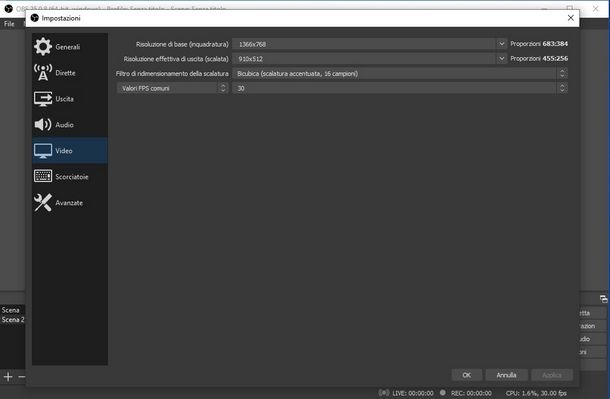The image size is (610, 399).
Task: Click the Video monitor icon
Action: [x=43, y=151]
